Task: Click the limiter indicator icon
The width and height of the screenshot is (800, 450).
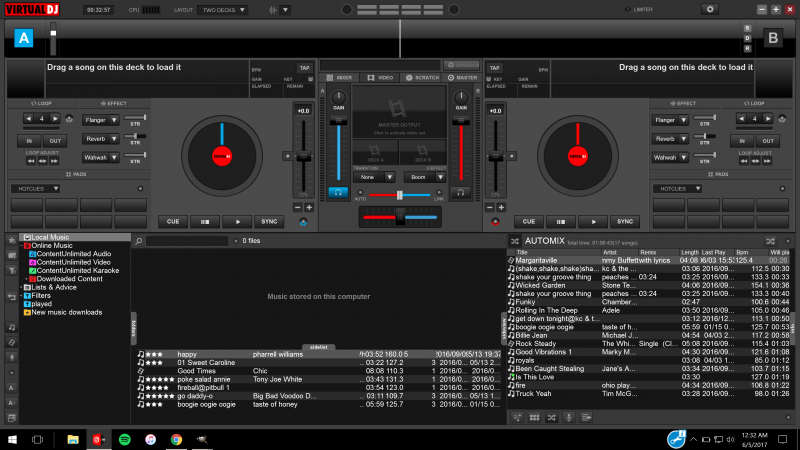Action: click(628, 9)
